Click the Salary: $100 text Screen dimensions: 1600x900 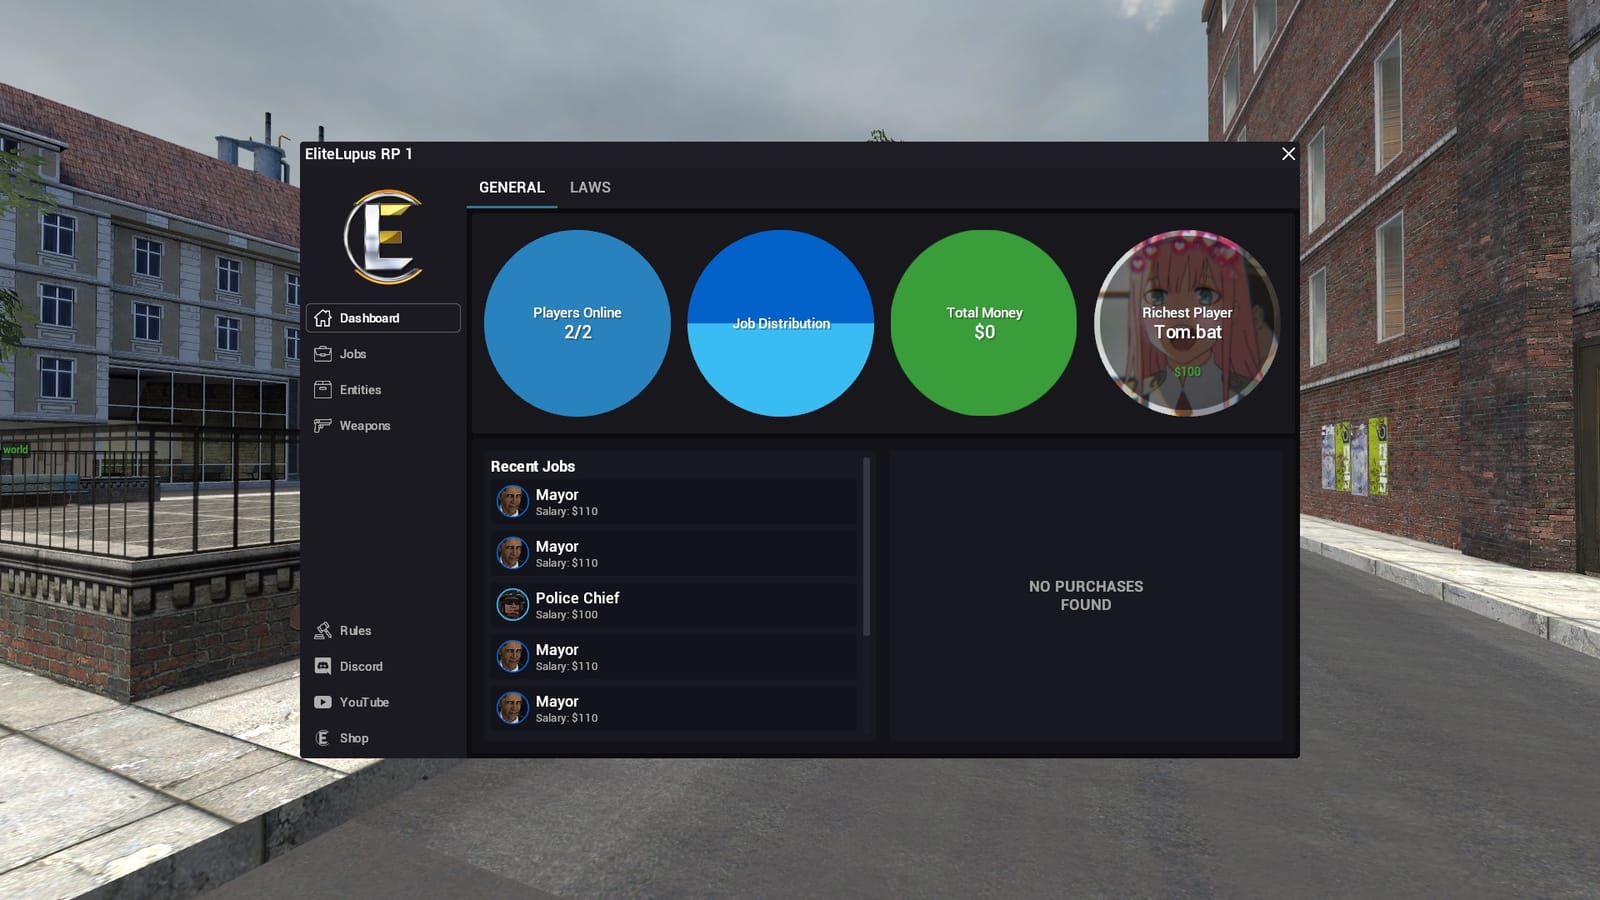(566, 615)
